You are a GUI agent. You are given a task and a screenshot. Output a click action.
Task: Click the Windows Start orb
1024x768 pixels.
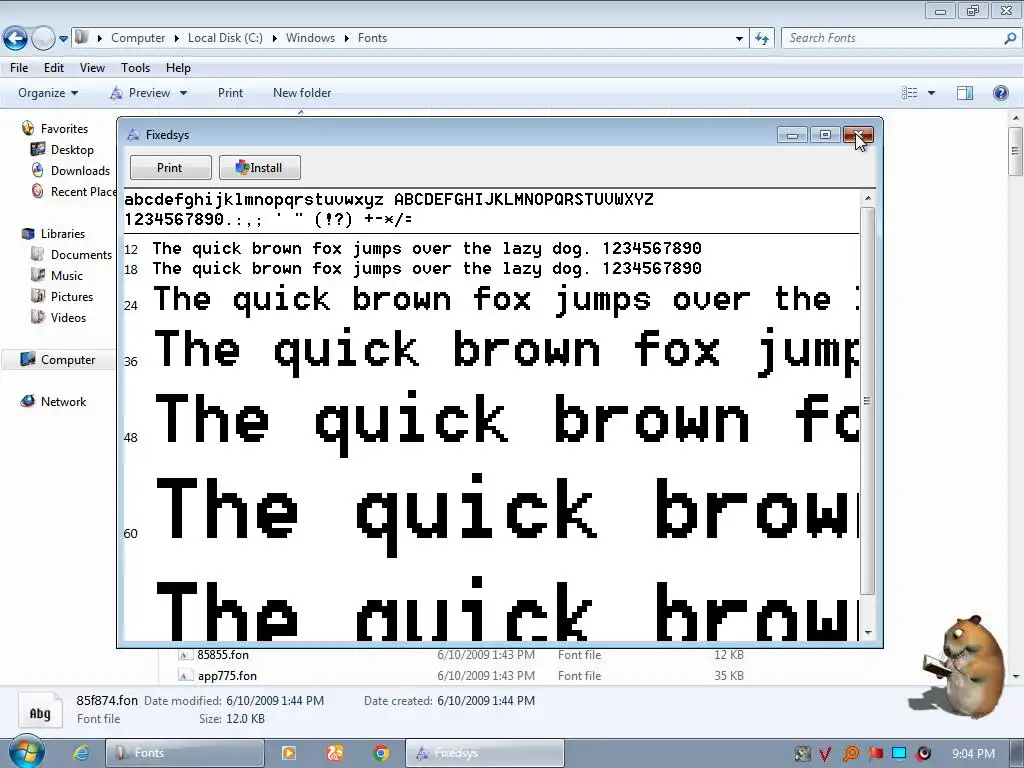tap(26, 752)
